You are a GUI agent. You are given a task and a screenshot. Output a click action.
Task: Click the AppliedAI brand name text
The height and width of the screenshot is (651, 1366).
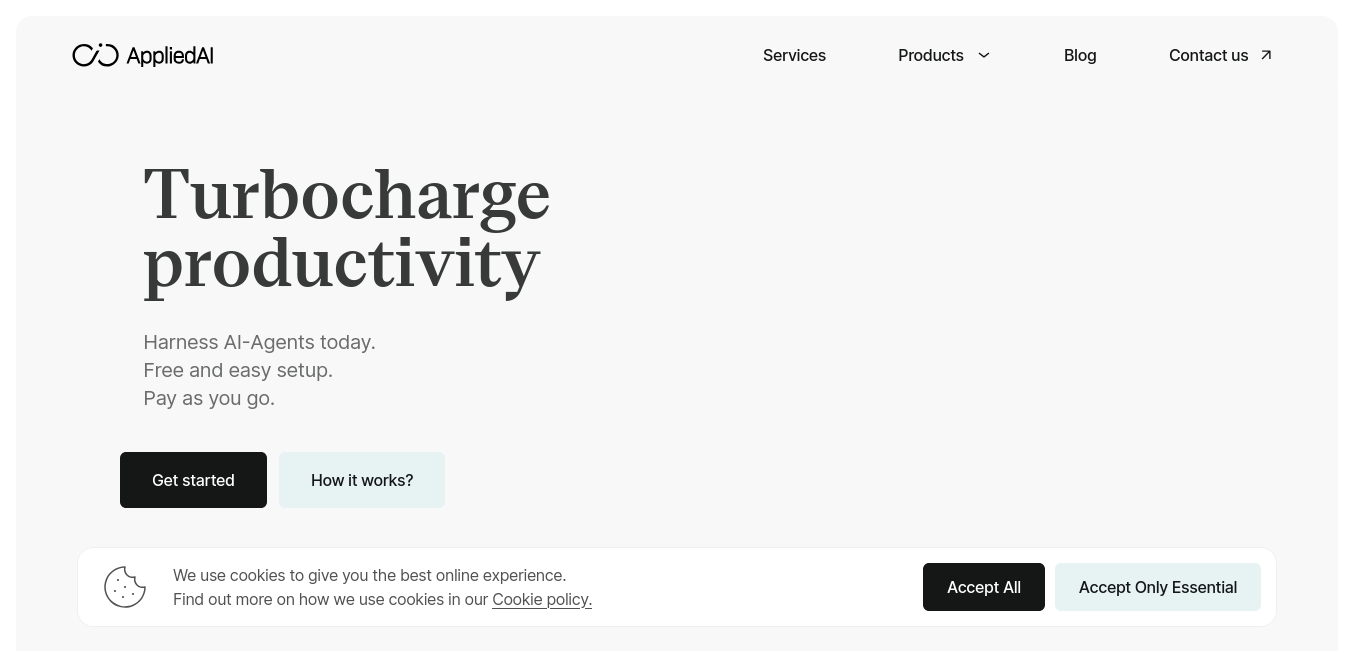coord(170,55)
